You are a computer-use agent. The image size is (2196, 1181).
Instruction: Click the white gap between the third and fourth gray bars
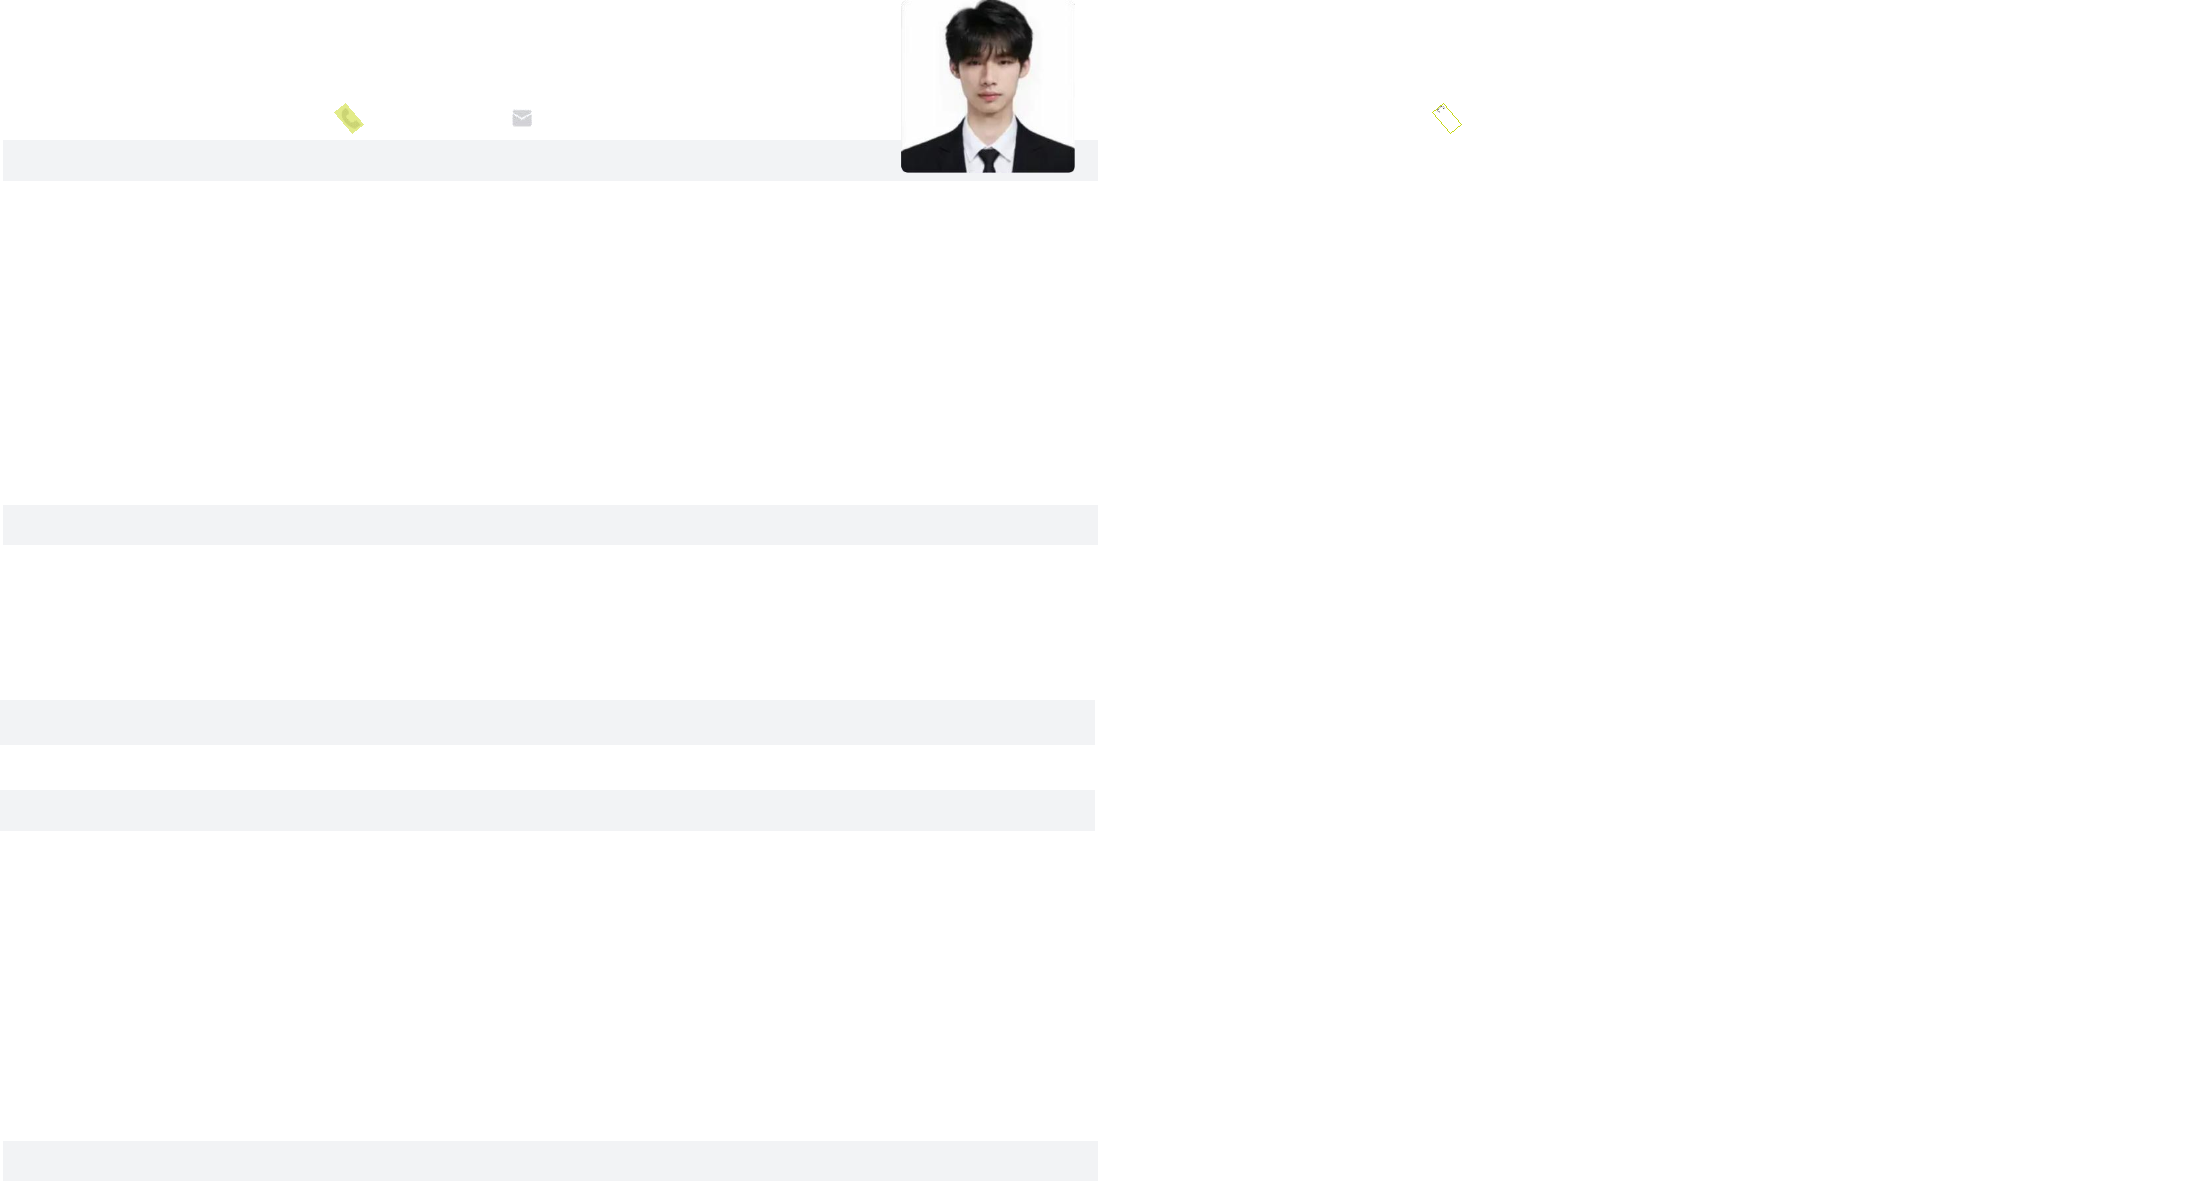547,767
